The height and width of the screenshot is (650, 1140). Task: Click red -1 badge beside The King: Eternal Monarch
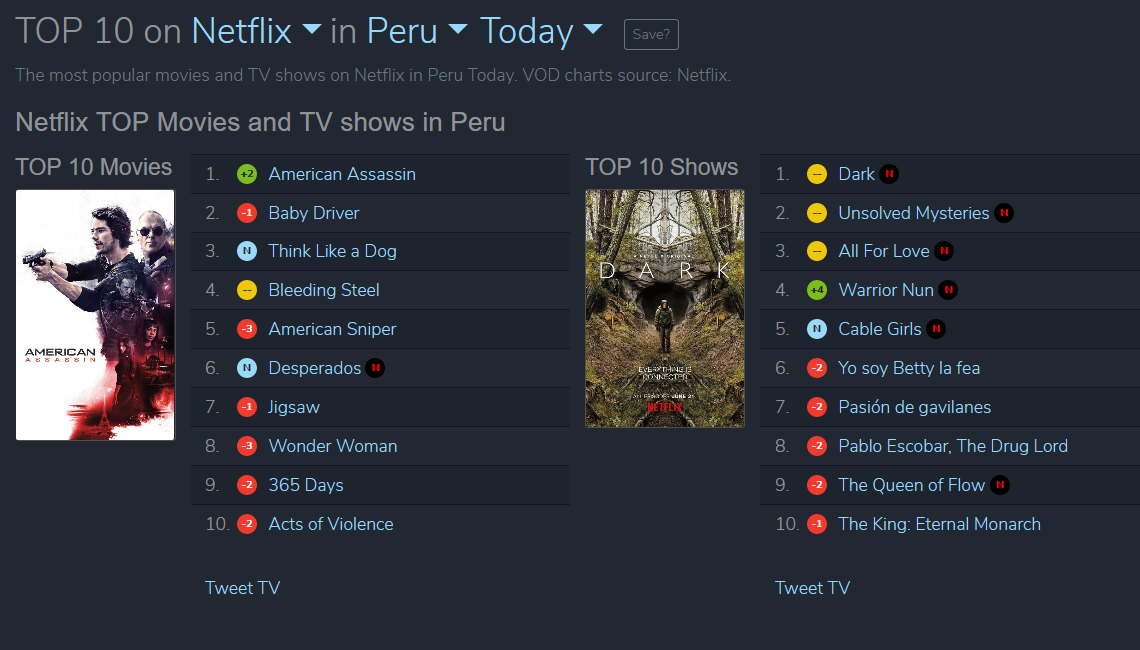(817, 523)
